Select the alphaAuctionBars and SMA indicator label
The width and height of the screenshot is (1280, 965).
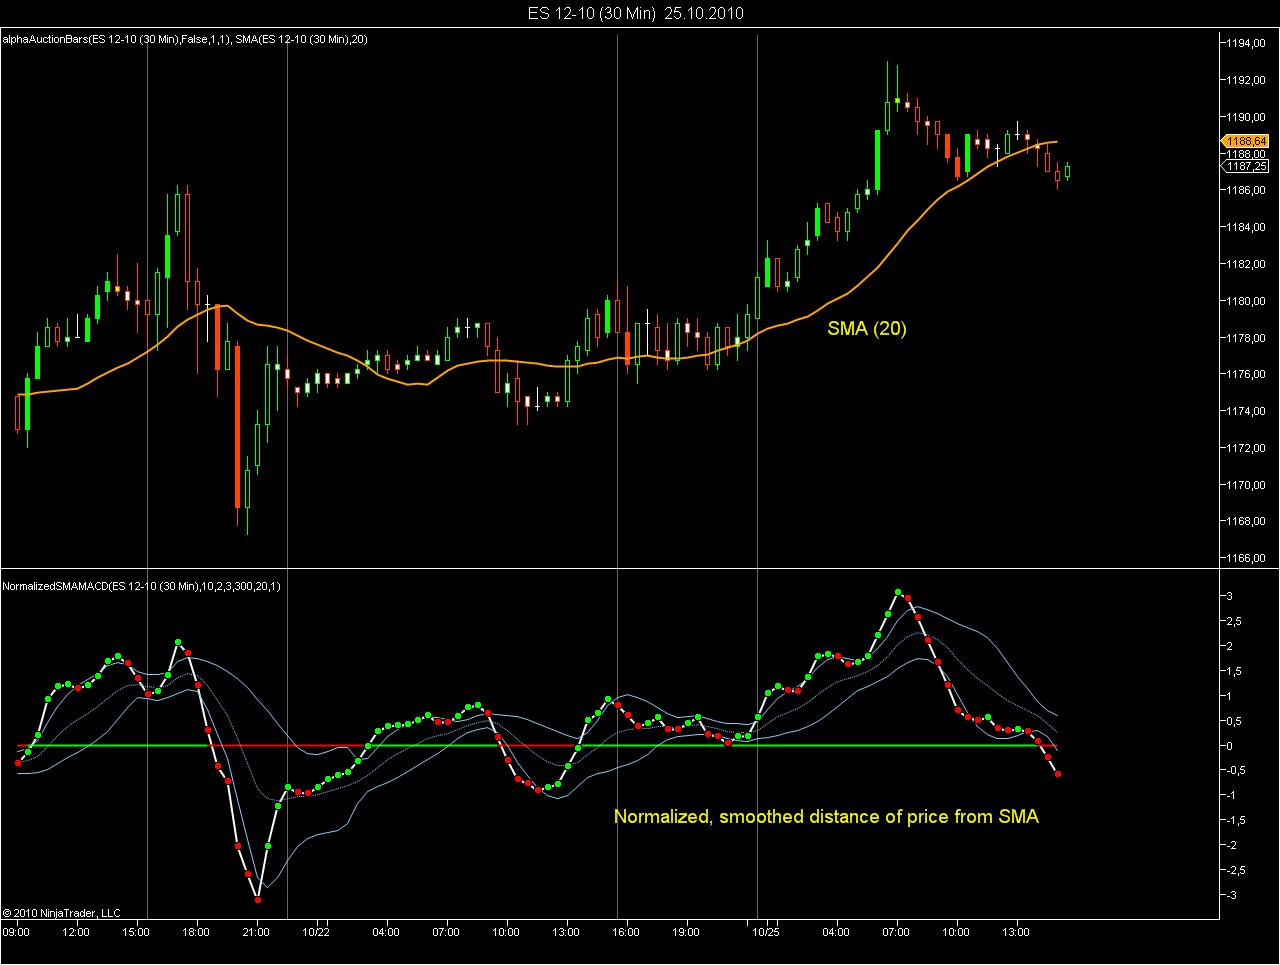coord(187,40)
